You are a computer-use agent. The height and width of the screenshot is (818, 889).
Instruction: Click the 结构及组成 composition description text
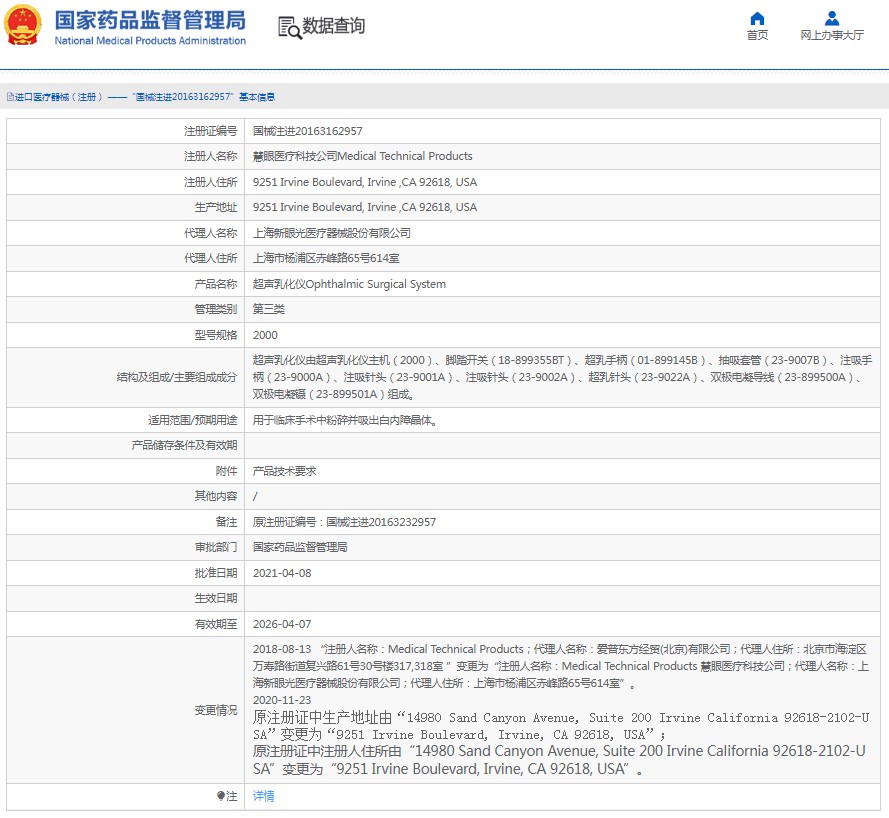pos(562,377)
